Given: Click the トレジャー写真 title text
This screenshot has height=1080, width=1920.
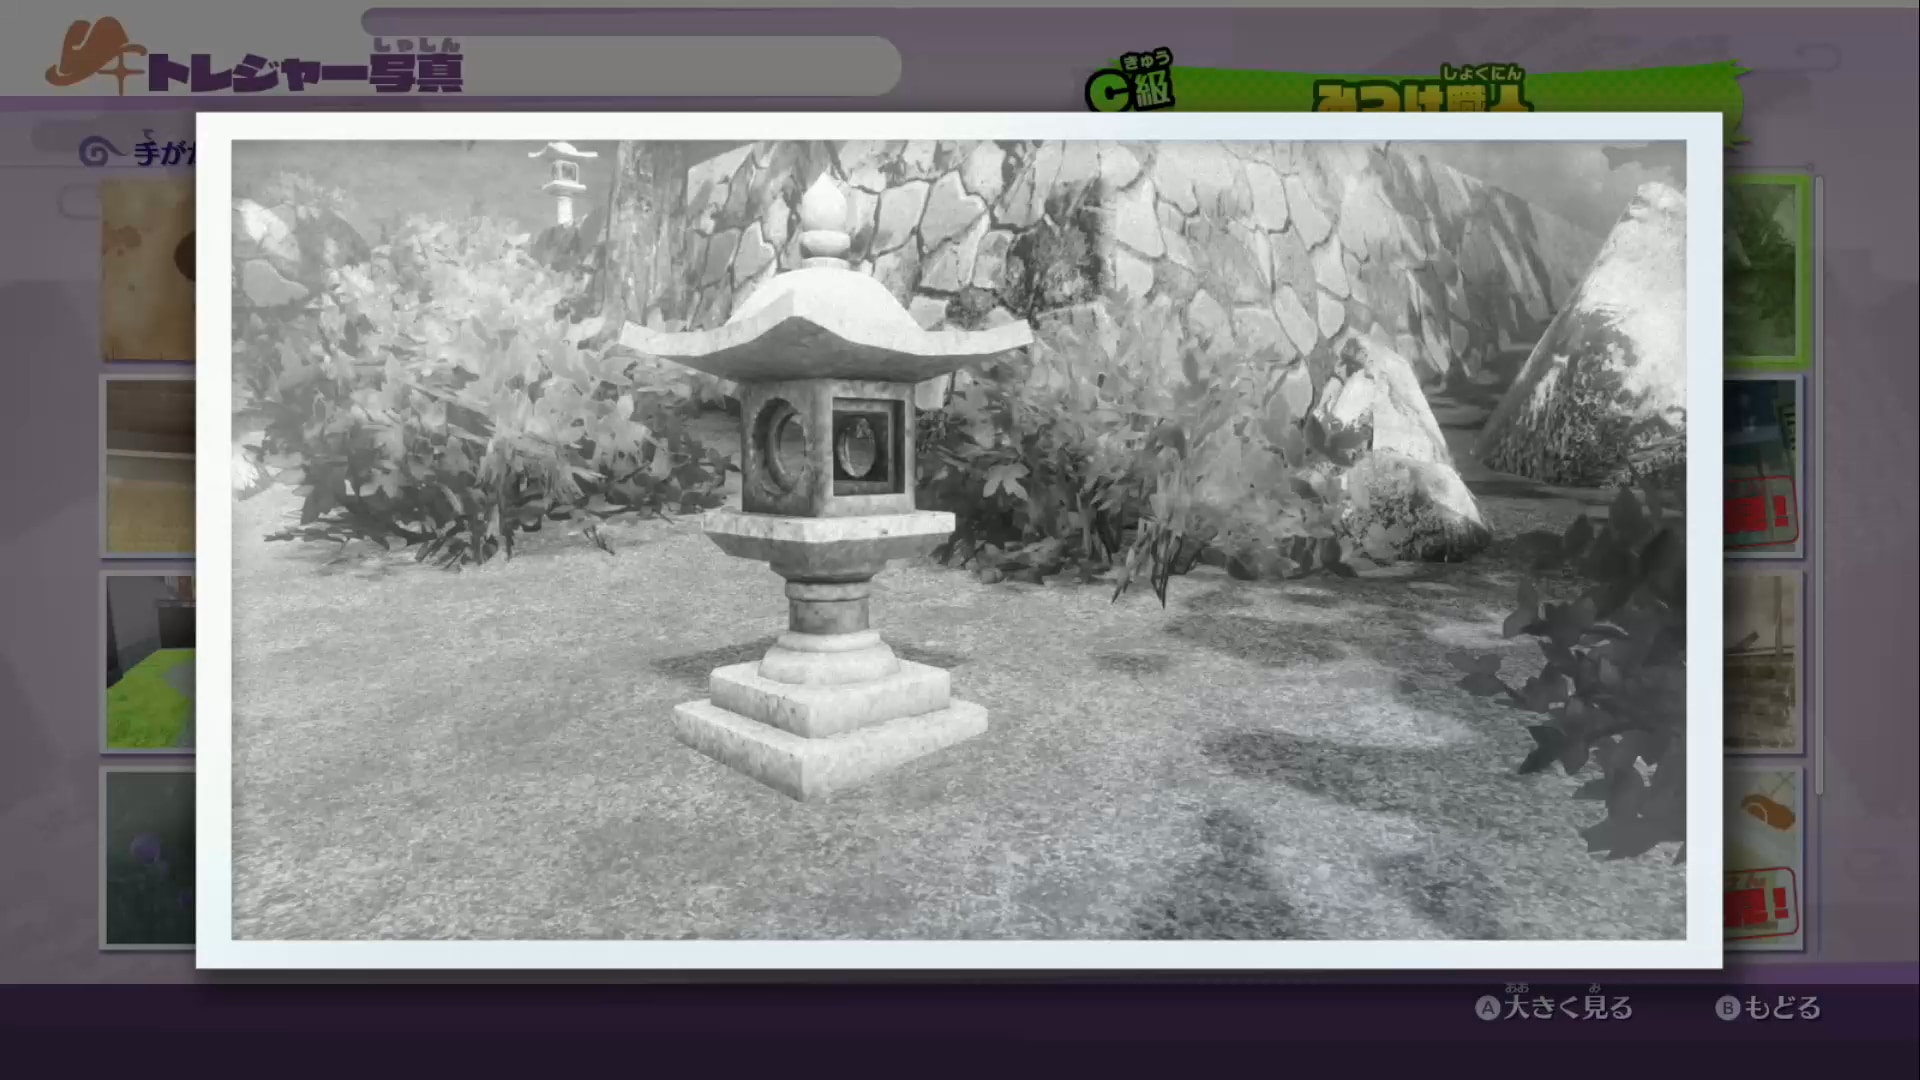Looking at the screenshot, I should pos(306,72).
